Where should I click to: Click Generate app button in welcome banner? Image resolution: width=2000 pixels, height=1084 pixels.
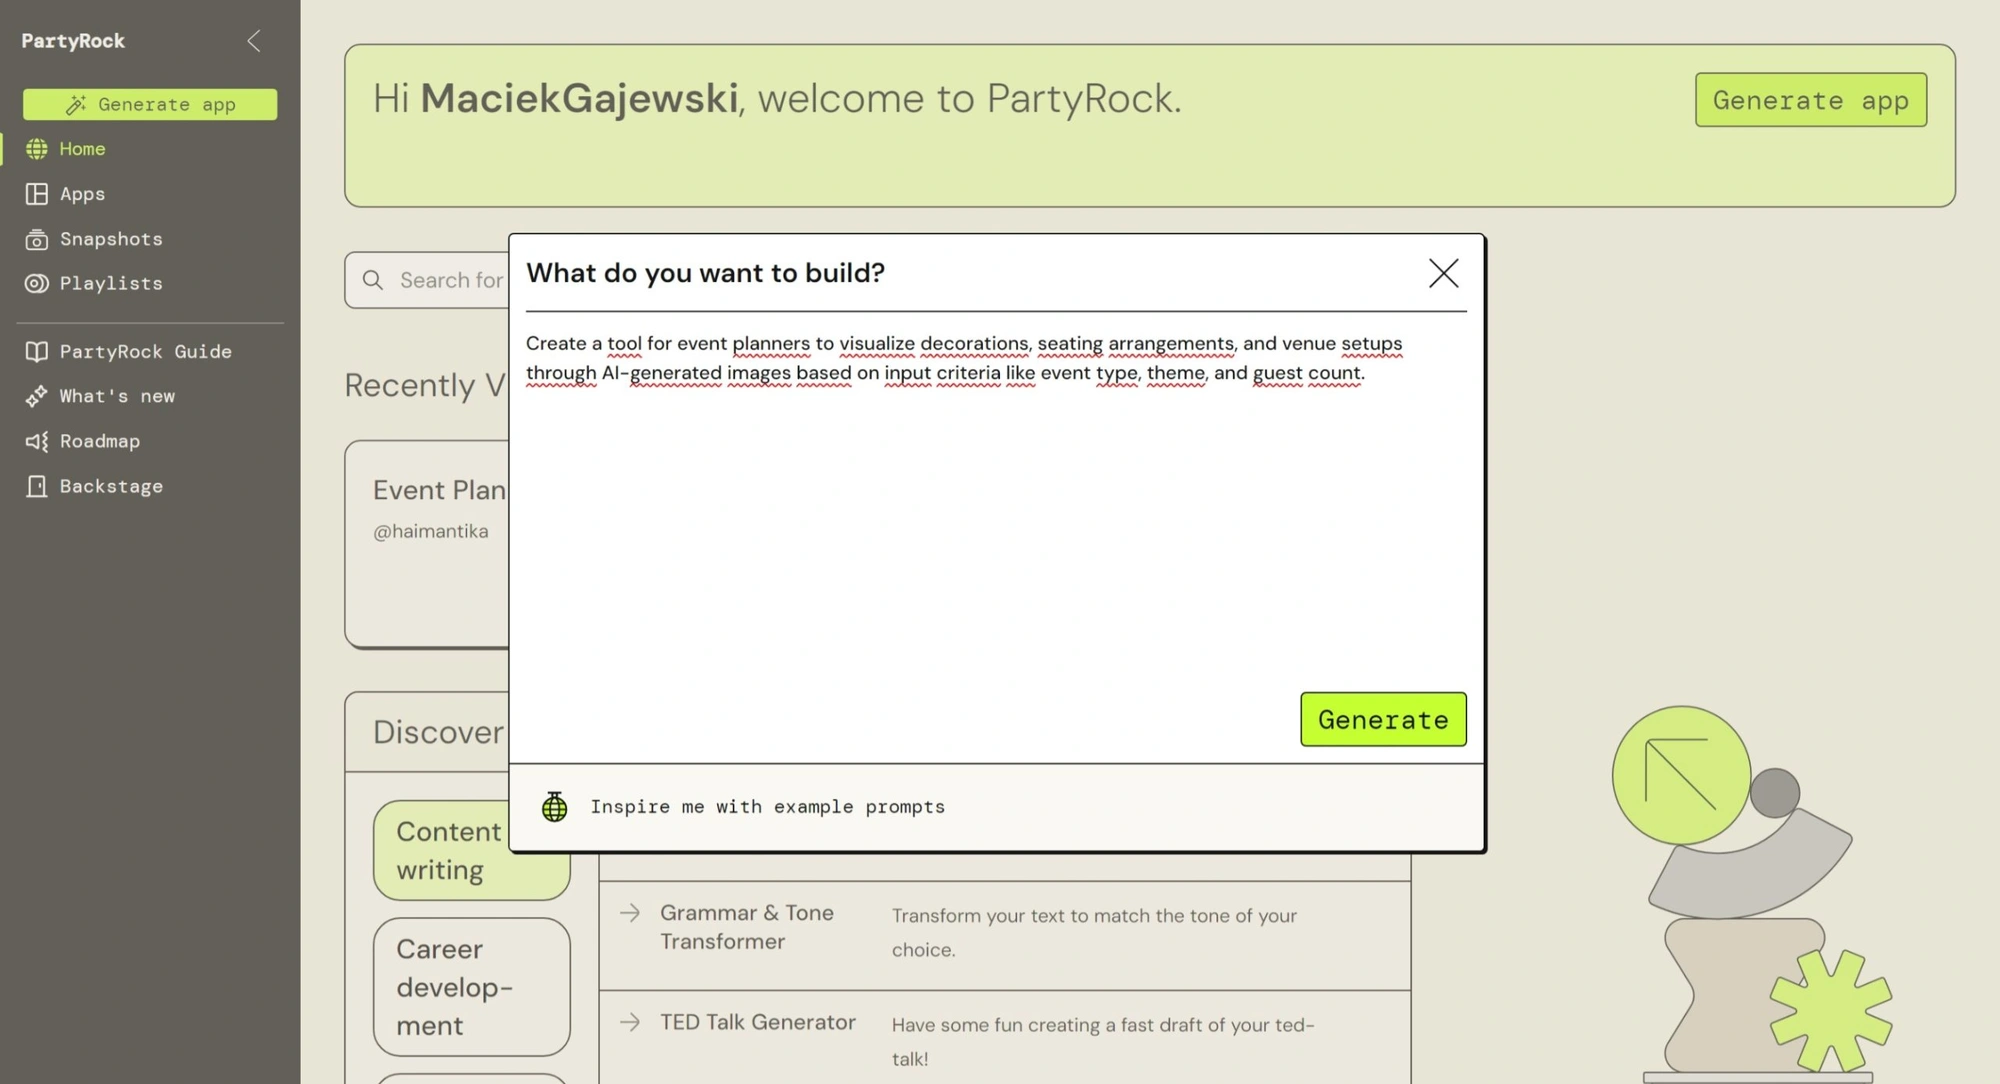click(1810, 100)
